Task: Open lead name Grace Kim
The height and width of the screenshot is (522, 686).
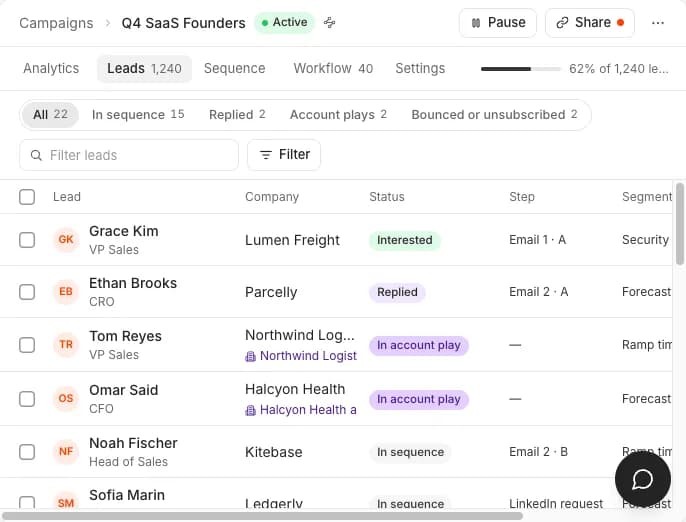Action: 124,231
